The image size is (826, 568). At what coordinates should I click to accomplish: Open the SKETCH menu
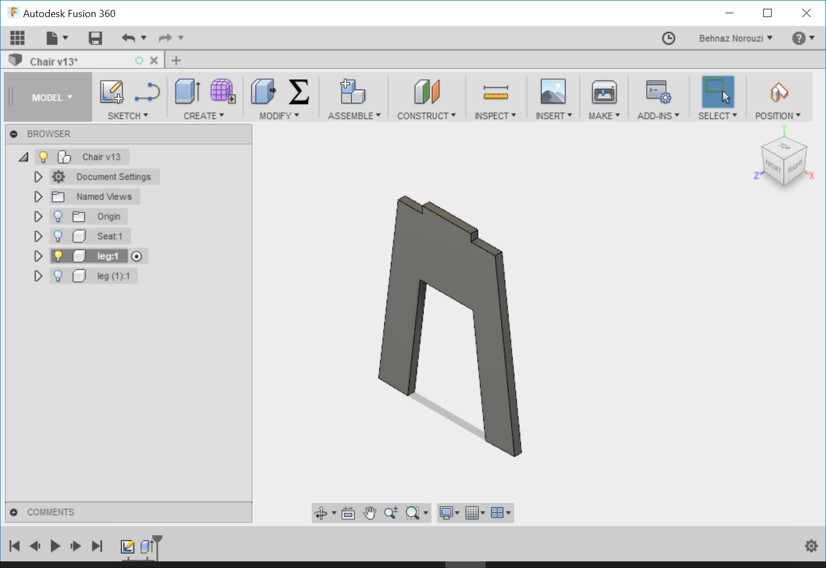click(x=127, y=115)
